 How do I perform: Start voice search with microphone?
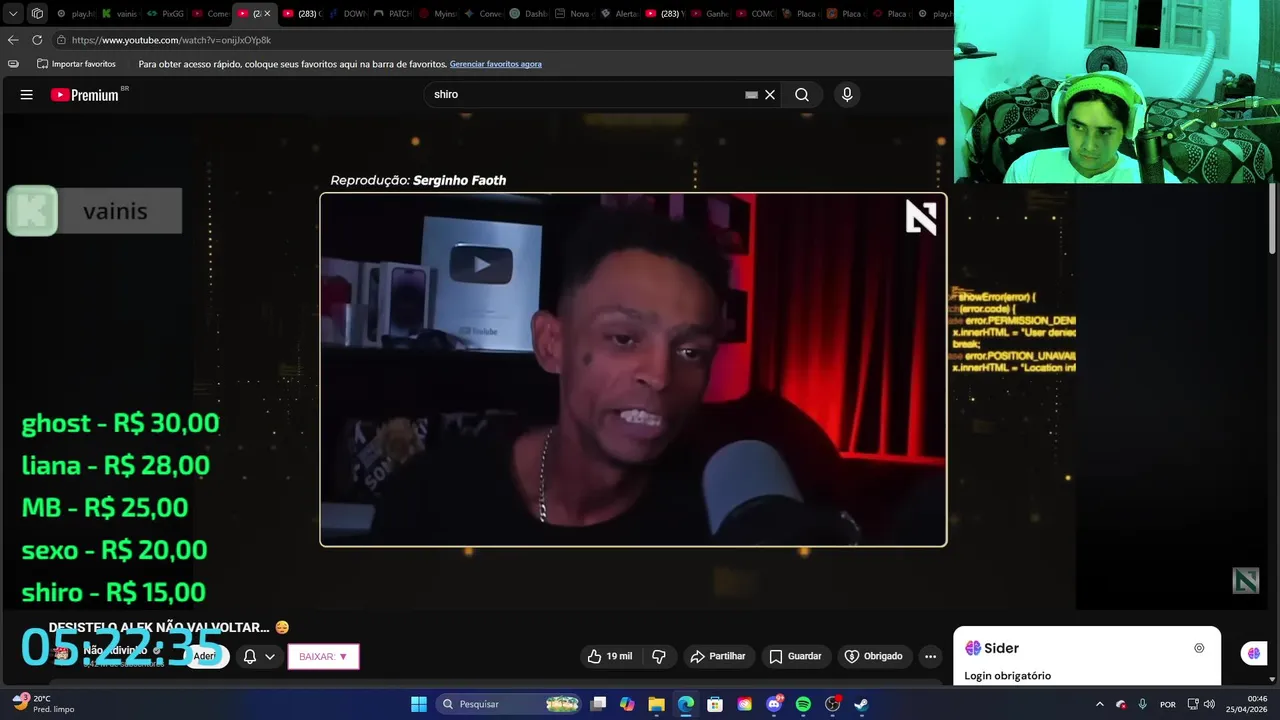click(847, 94)
